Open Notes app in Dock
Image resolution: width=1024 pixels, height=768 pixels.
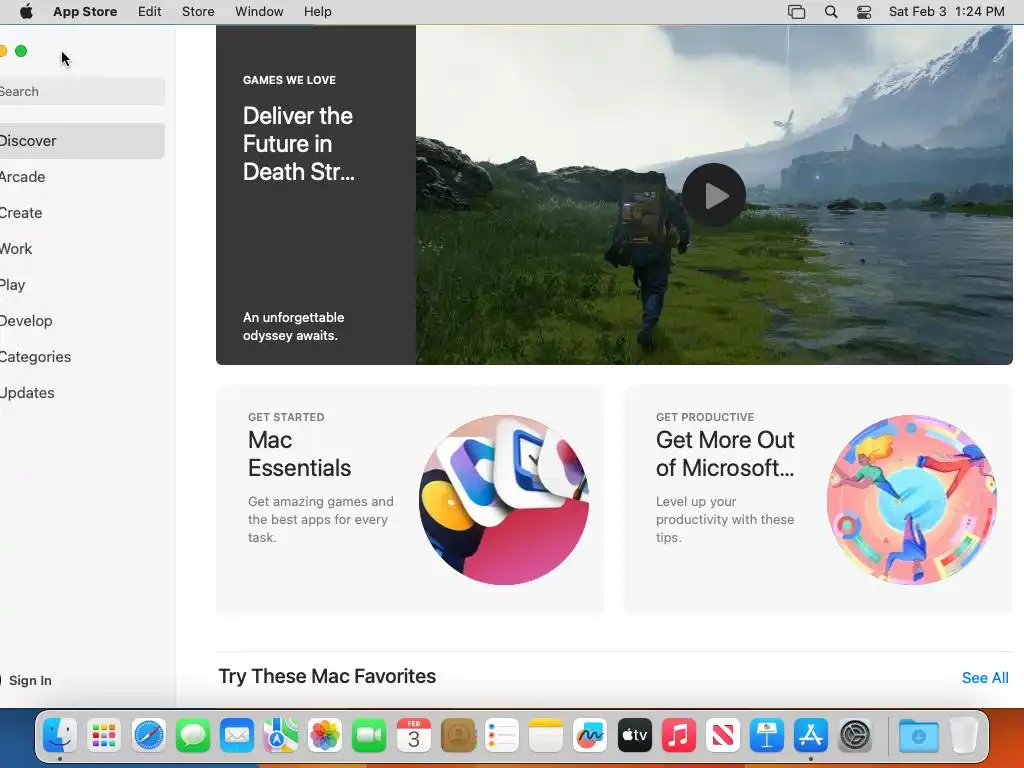546,736
